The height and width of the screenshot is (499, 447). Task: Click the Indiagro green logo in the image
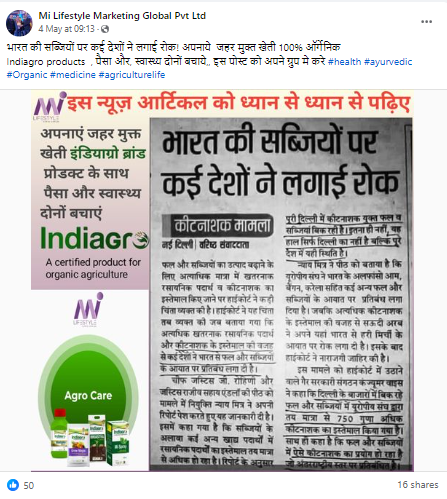[94, 238]
